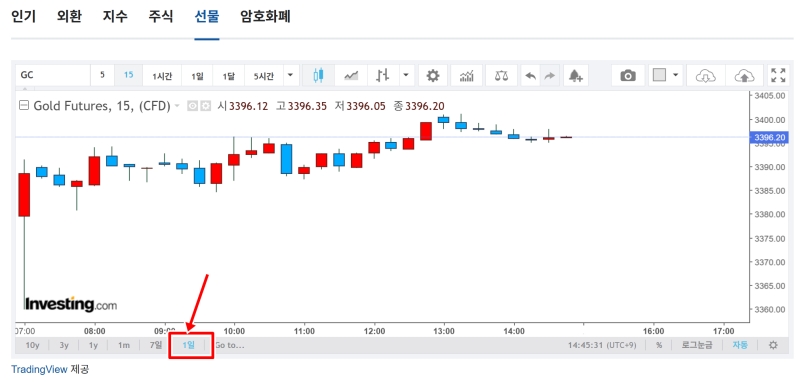Image resolution: width=800 pixels, height=382 pixels.
Task: Open Gold Futures series settings icon
Action: pyautogui.click(x=205, y=106)
